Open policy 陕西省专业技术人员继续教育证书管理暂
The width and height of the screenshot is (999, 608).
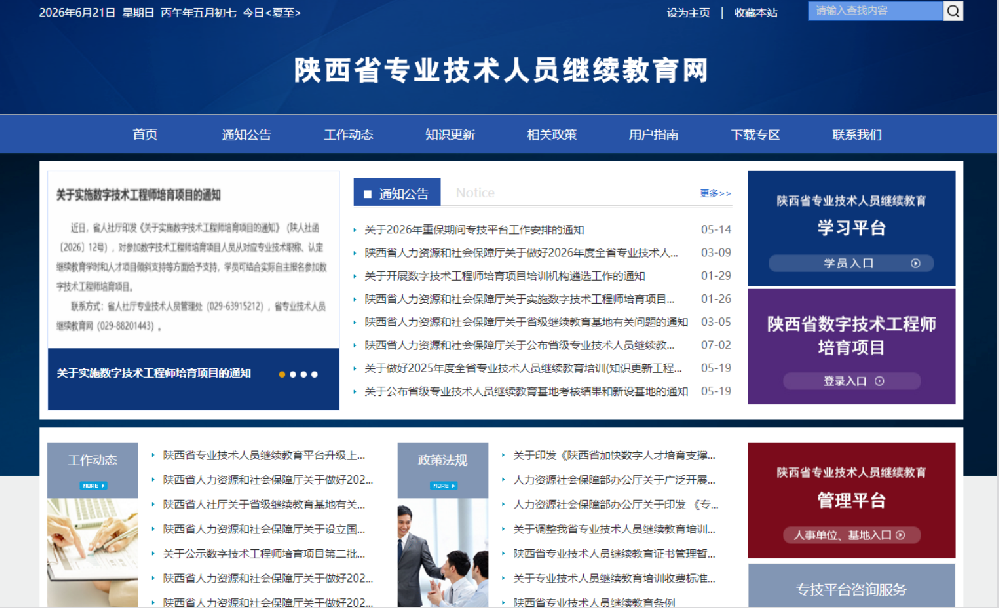coord(614,554)
